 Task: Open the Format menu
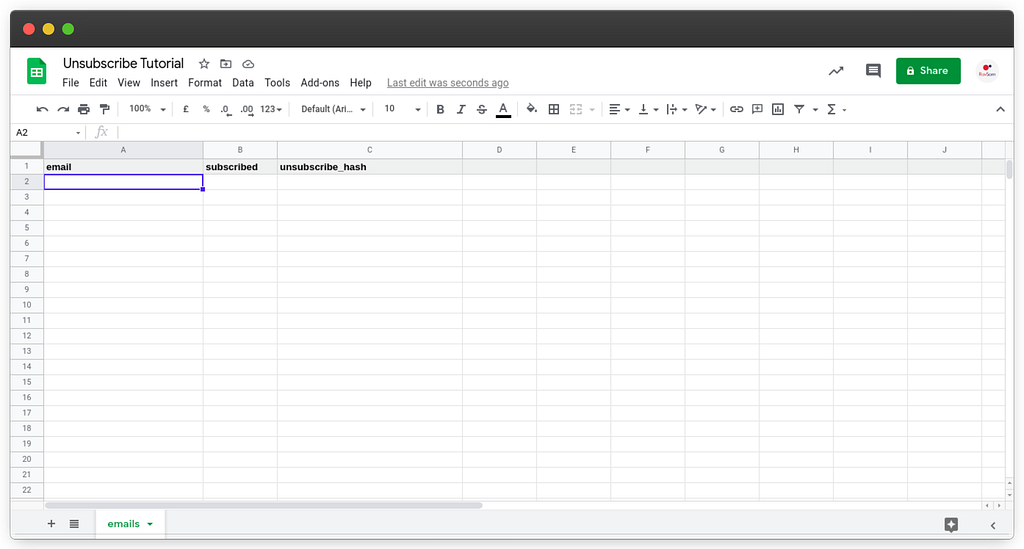(x=205, y=83)
